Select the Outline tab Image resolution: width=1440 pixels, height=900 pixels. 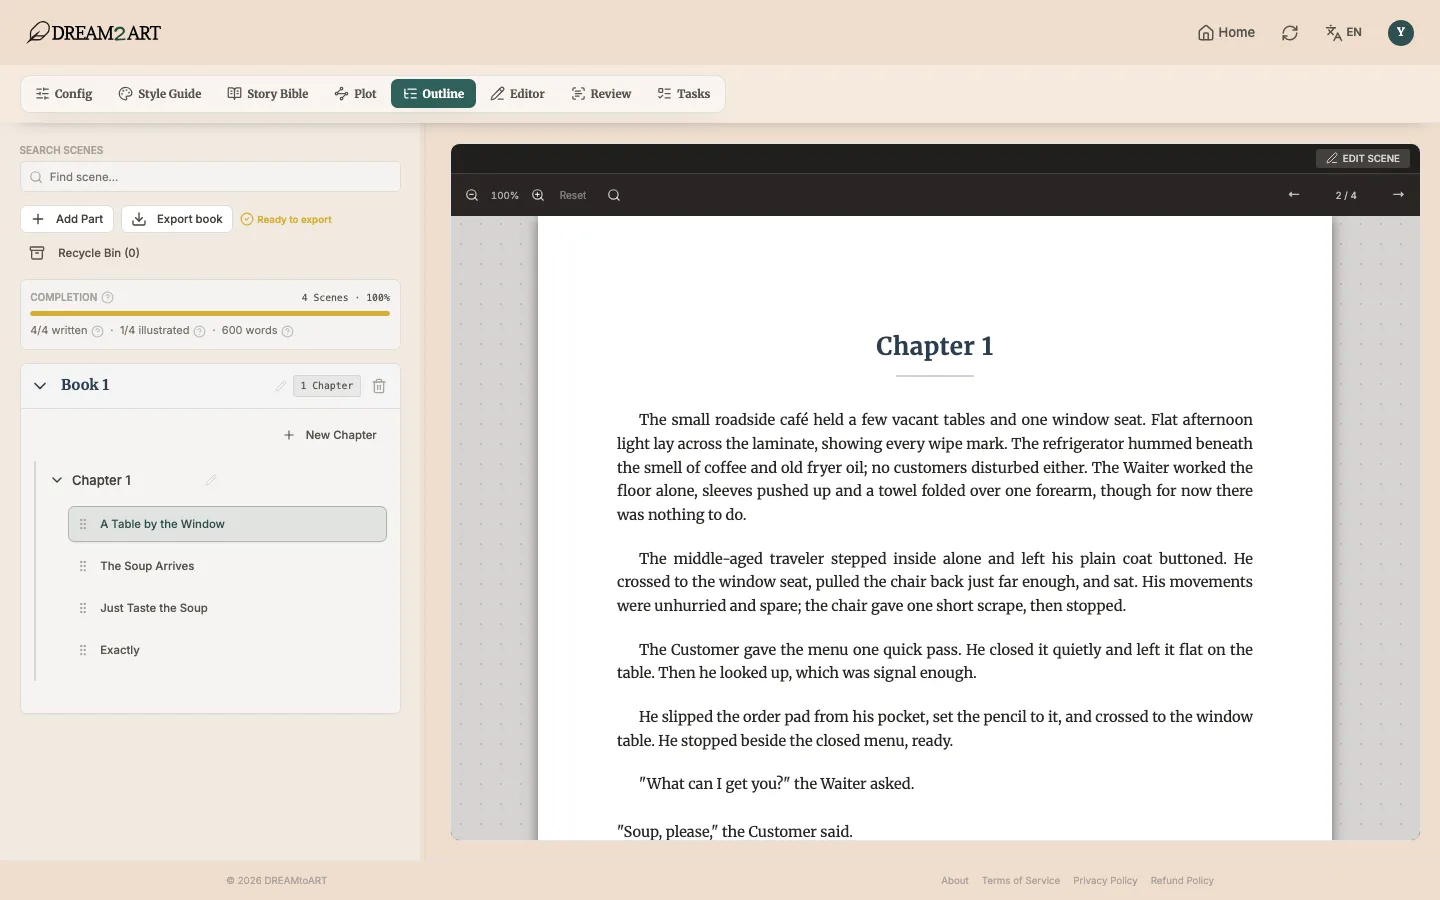coord(433,94)
